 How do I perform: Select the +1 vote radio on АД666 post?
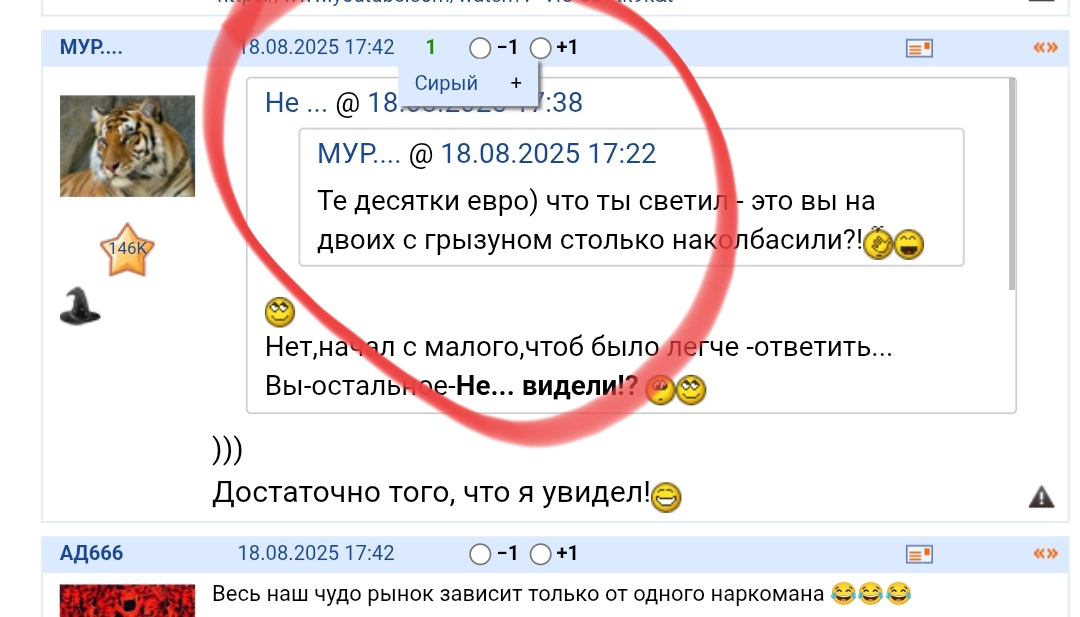(541, 554)
